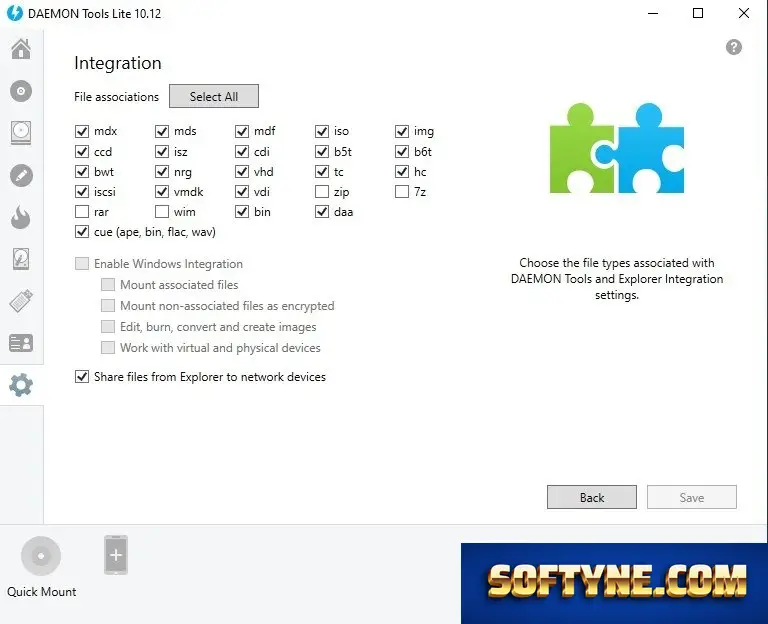This screenshot has width=768, height=624.
Task: Enable the zip file association checkbox
Action: coord(322,192)
